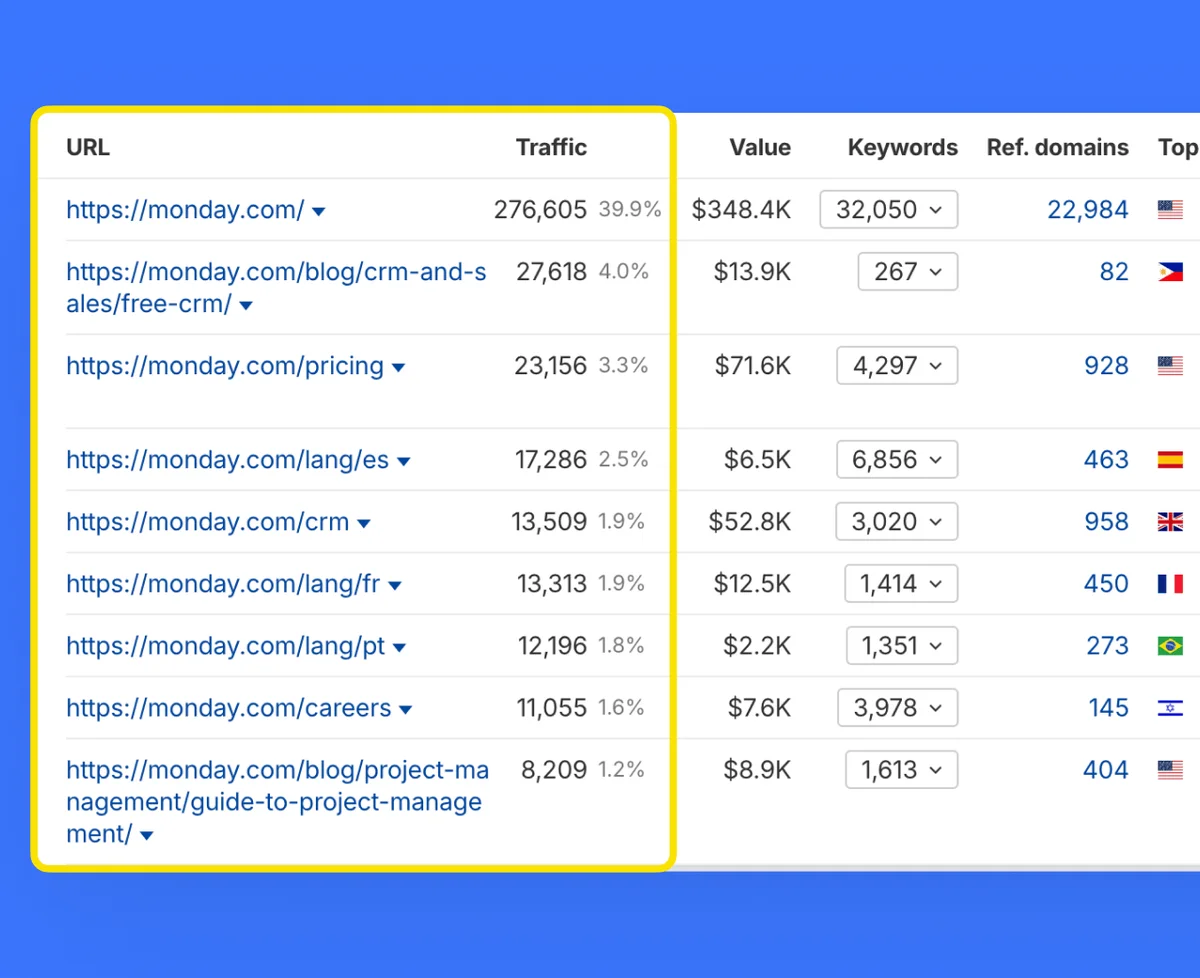Open the 3,978 keywords dropdown for careers
The height and width of the screenshot is (978, 1200).
click(897, 707)
